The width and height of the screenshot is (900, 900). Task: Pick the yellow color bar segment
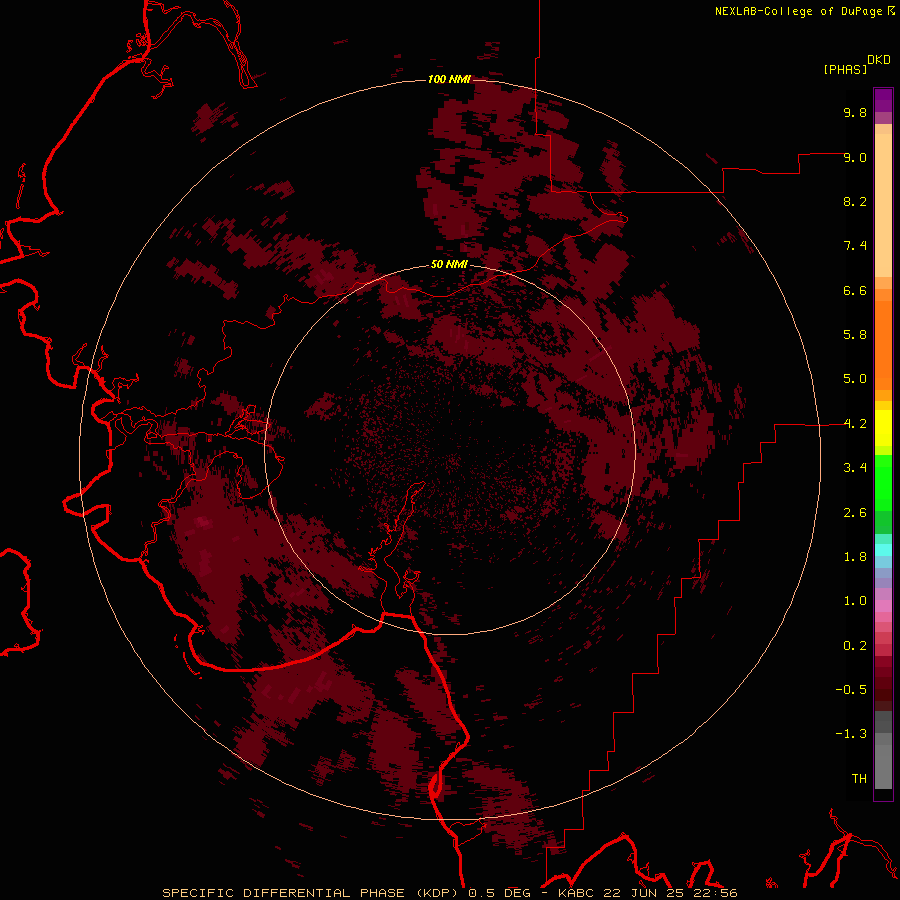point(883,428)
